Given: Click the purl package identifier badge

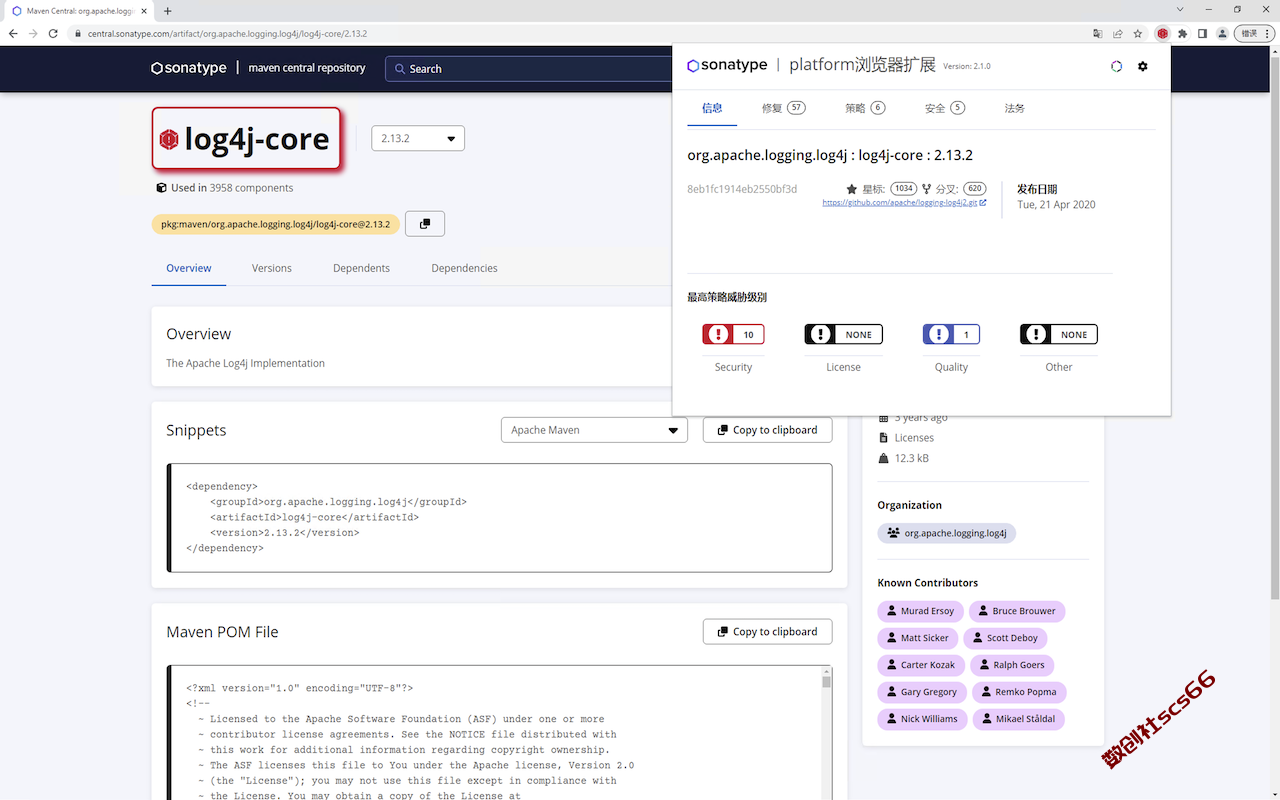Looking at the screenshot, I should tap(276, 224).
